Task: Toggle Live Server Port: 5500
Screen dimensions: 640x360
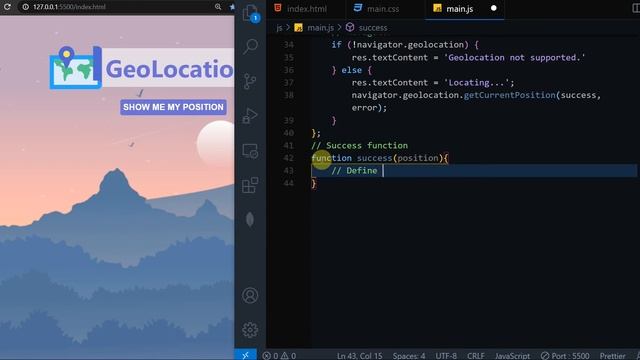Action: click(565, 356)
